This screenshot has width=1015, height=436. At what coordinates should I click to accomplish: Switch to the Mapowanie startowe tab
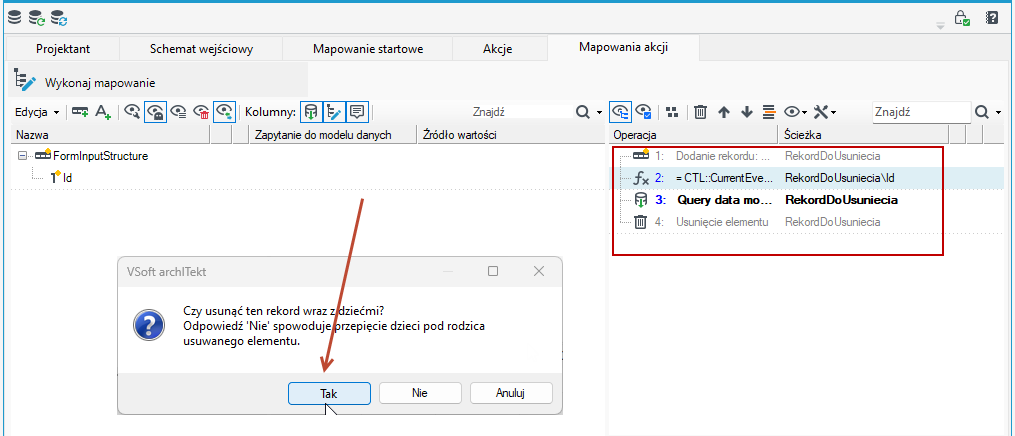[x=368, y=49]
